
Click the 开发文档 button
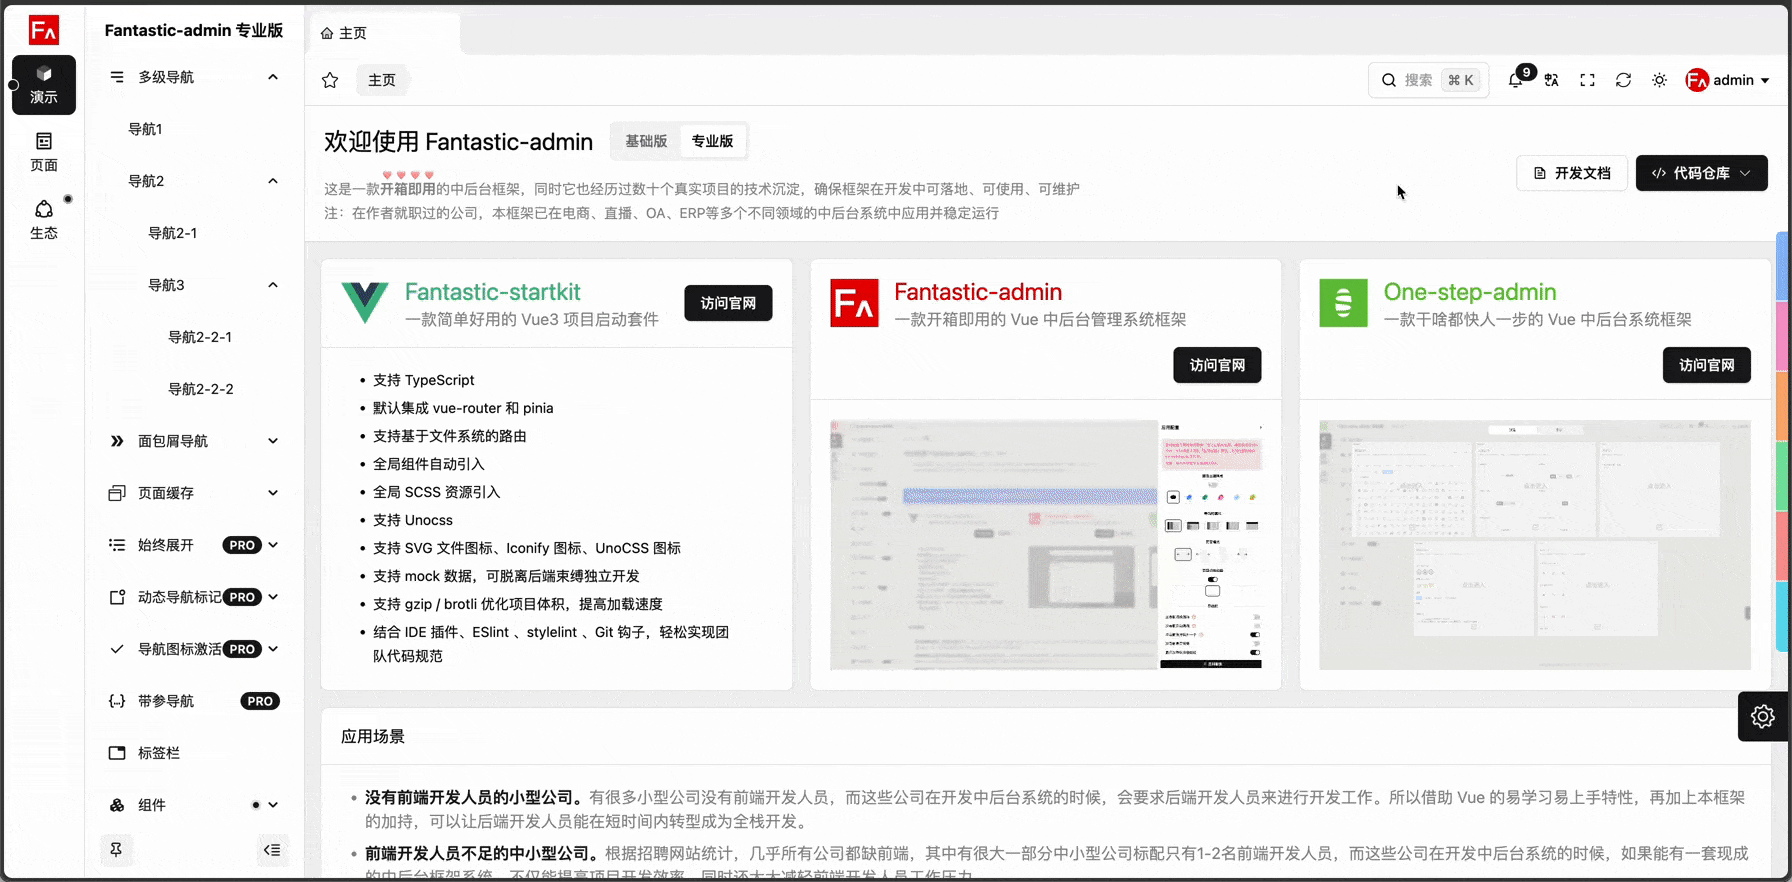(1572, 173)
